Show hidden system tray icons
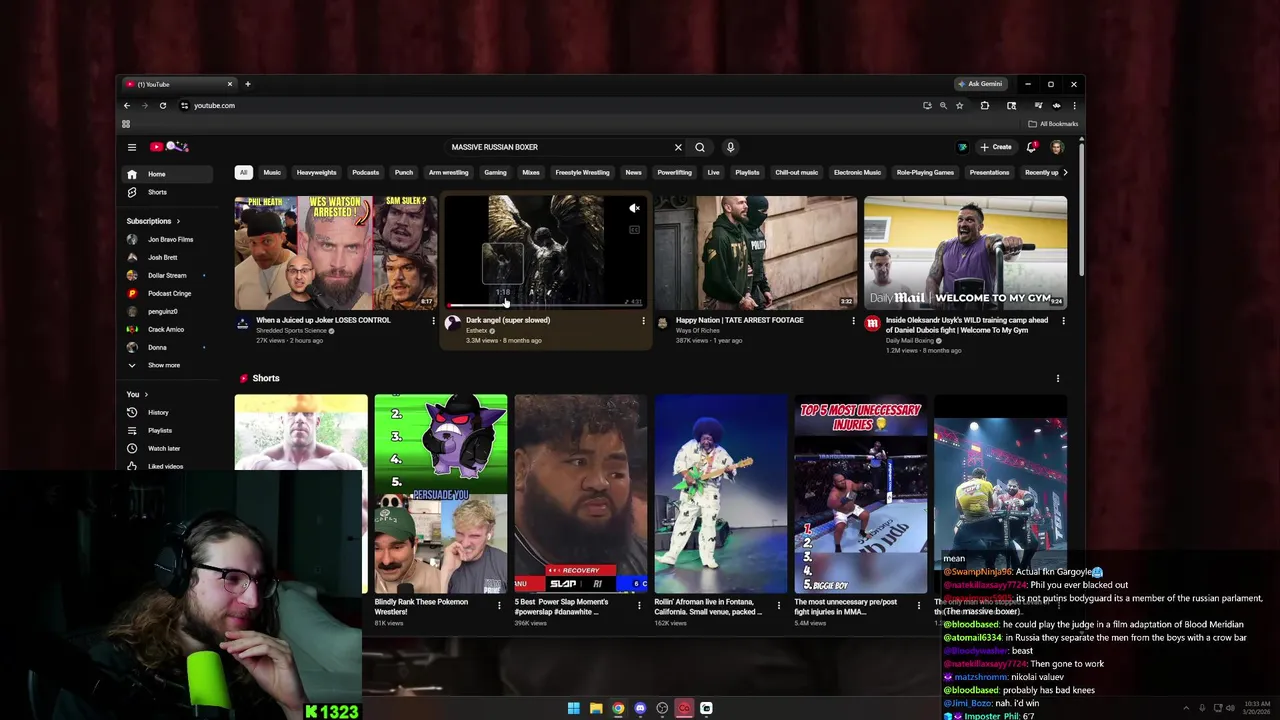Viewport: 1280px width, 720px height. pyautogui.click(x=1186, y=709)
